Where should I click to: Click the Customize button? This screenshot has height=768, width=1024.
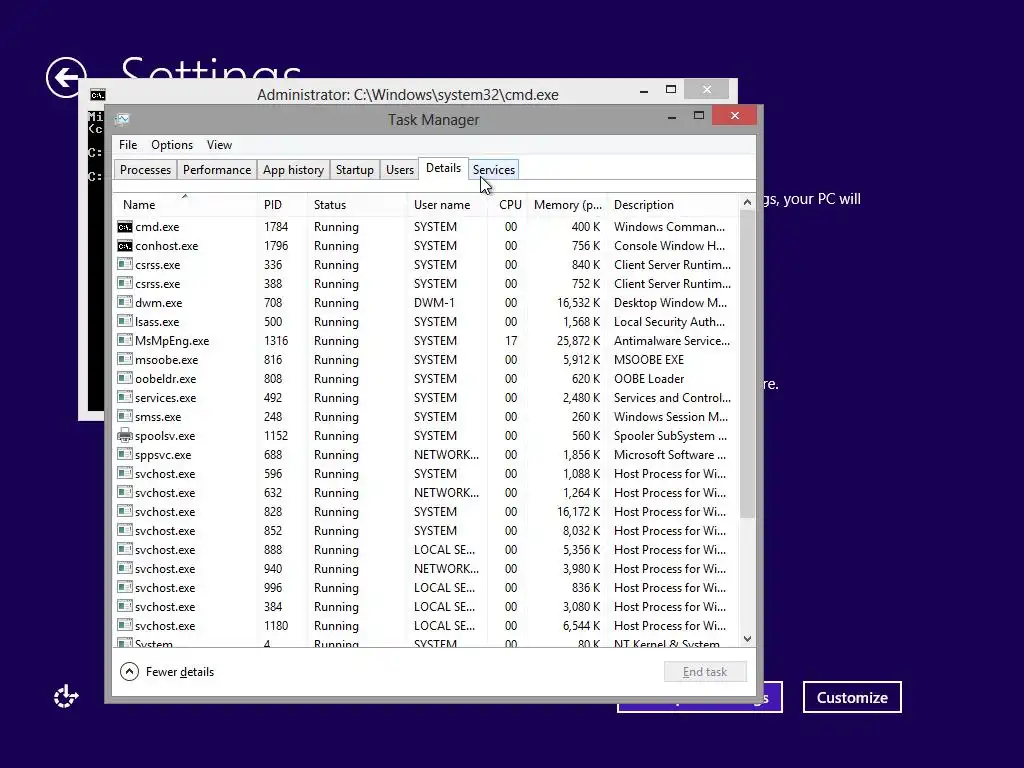(852, 697)
